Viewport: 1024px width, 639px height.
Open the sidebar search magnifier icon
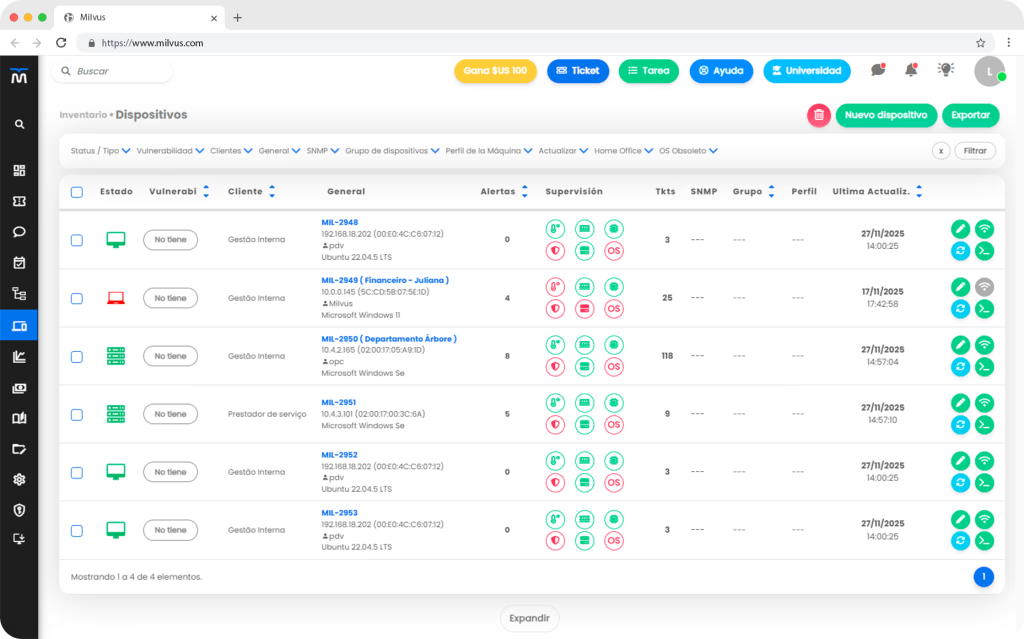(x=20, y=124)
